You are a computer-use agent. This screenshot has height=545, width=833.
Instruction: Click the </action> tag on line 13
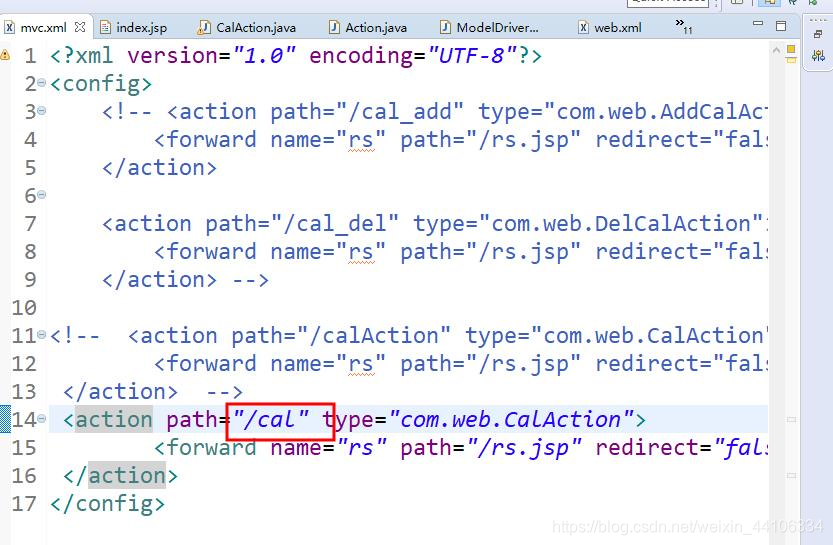tap(120, 392)
